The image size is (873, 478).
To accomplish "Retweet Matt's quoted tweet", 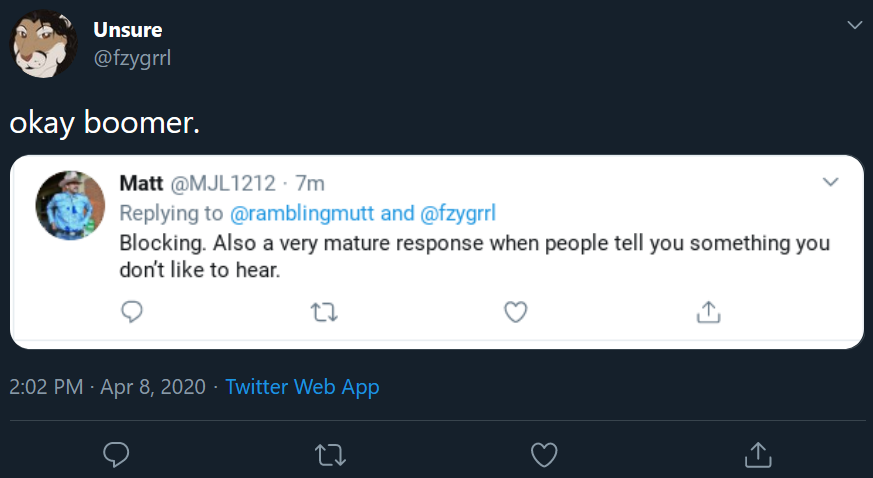I will (x=324, y=312).
